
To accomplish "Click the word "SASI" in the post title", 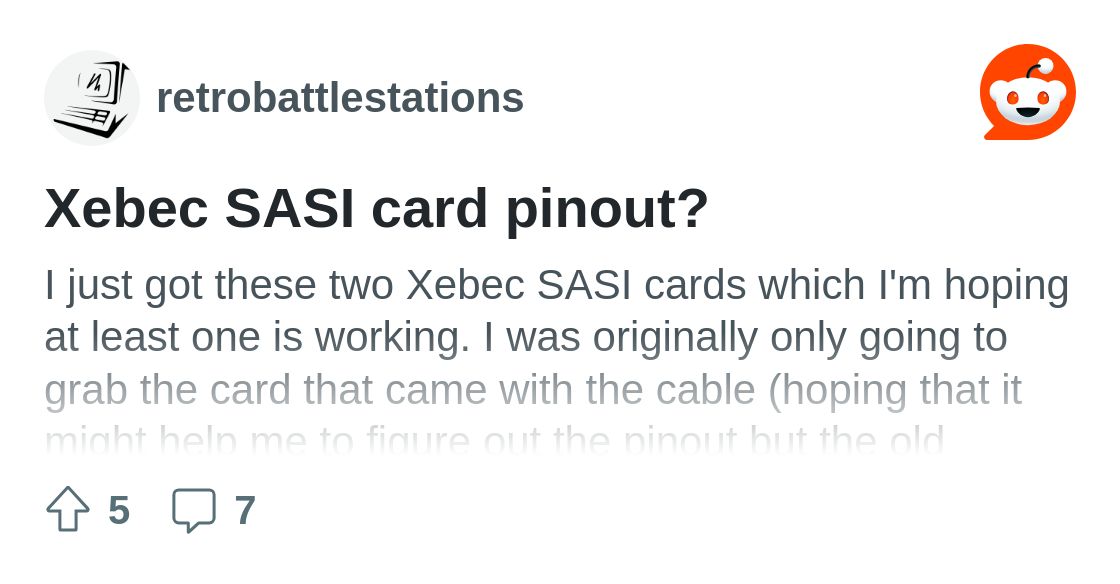I will pyautogui.click(x=290, y=208).
